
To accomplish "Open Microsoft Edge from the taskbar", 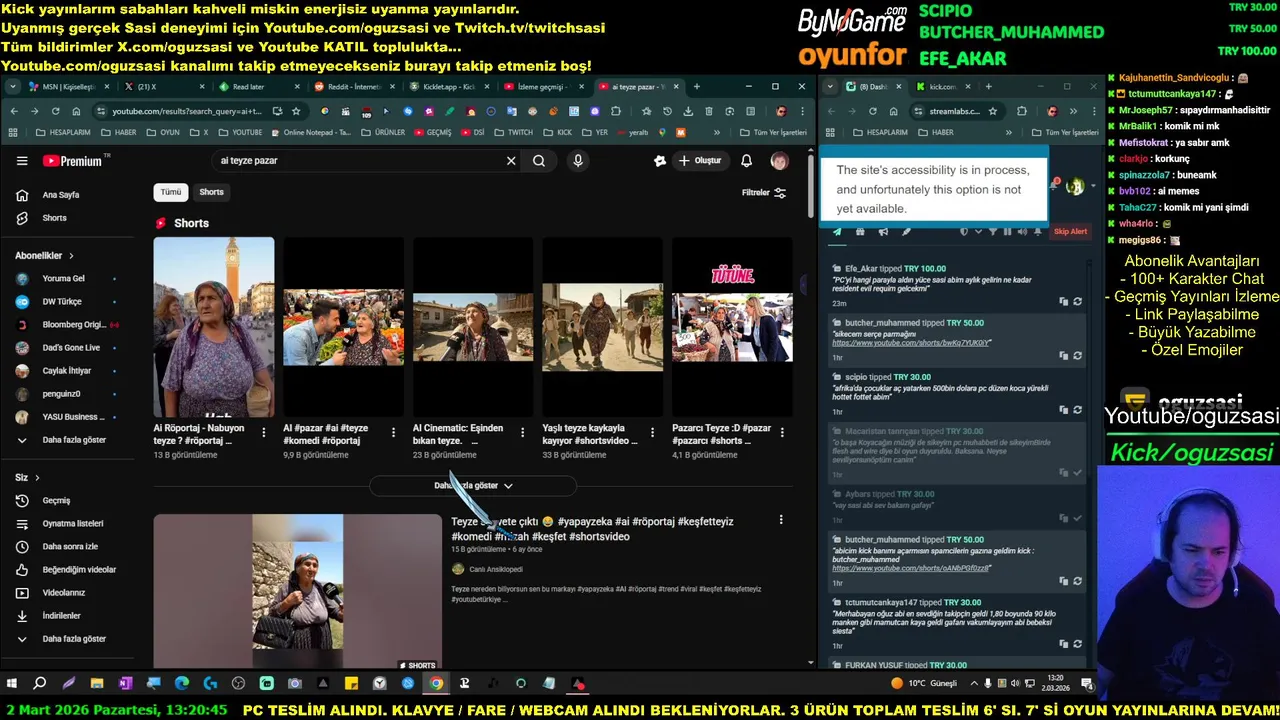I will point(182,684).
